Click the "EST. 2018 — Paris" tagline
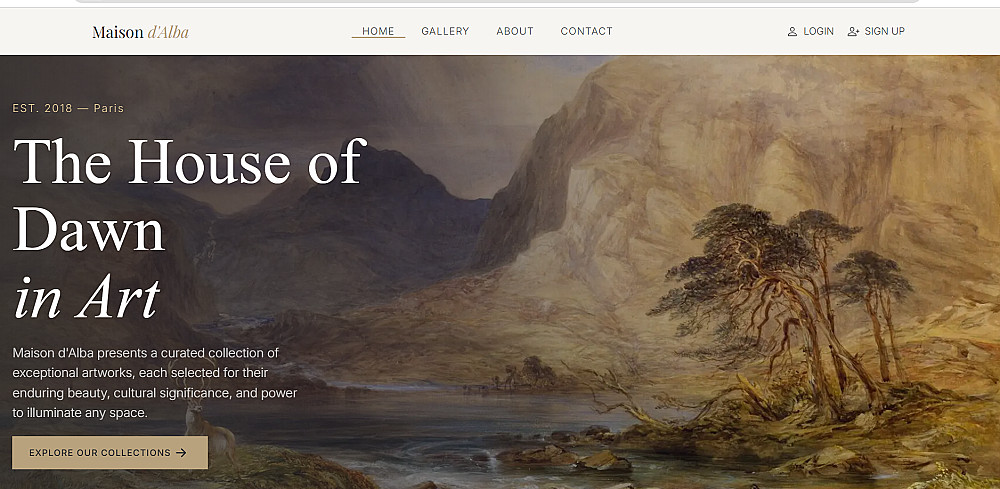1000x489 pixels. (x=68, y=108)
